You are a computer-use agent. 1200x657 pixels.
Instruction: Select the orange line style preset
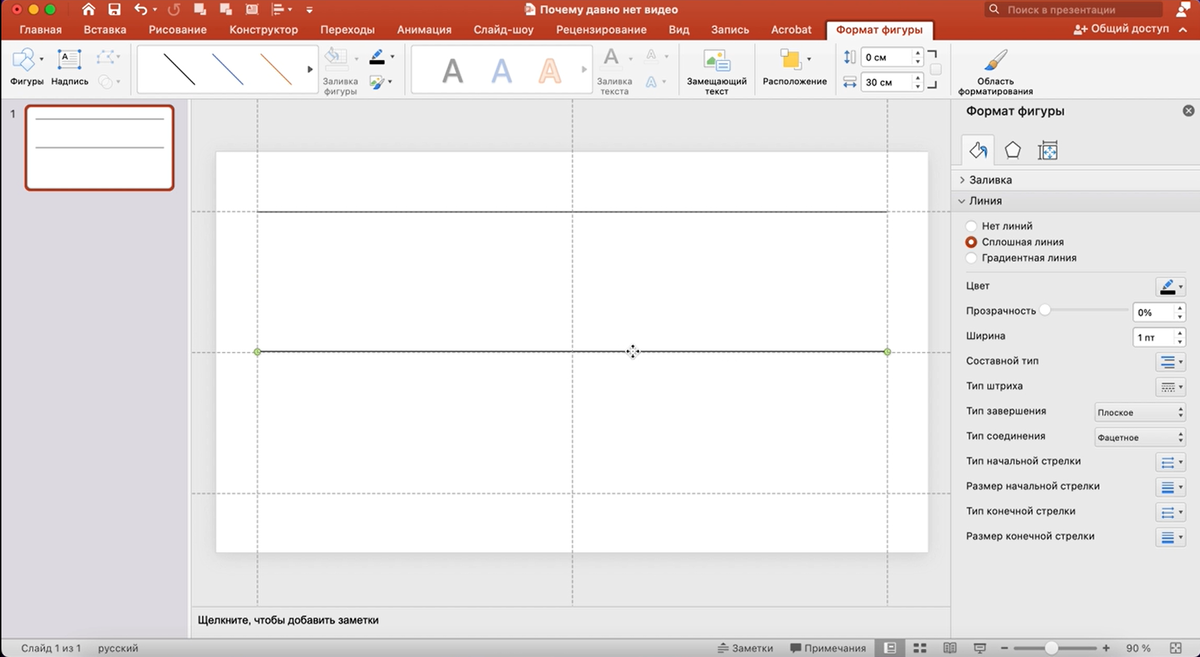click(x=276, y=68)
